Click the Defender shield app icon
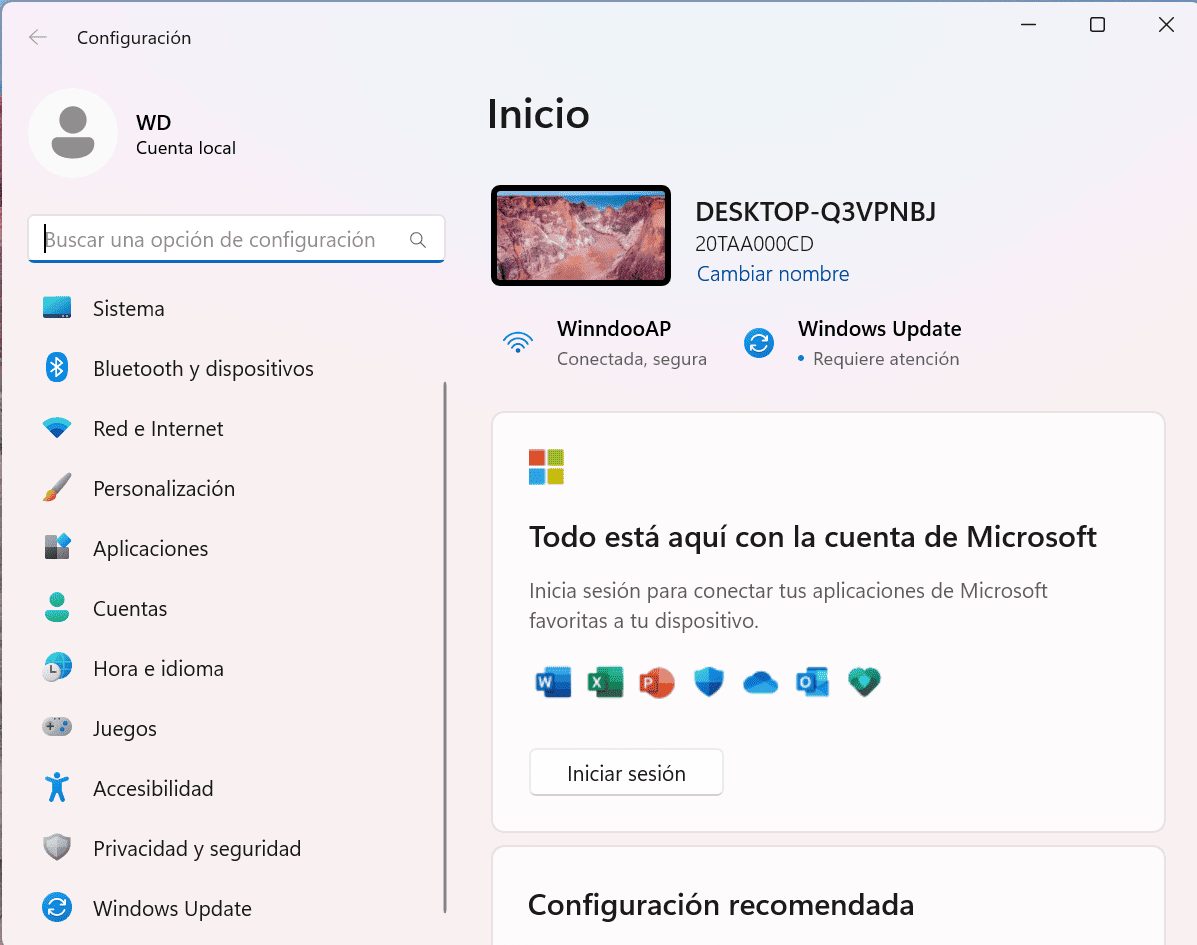This screenshot has height=945, width=1197. pos(708,682)
